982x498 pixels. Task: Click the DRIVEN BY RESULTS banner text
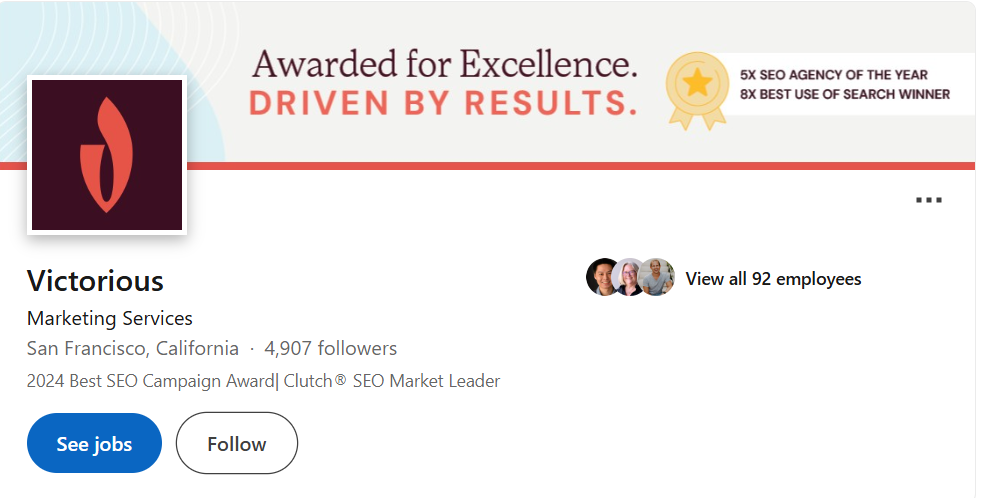point(442,103)
